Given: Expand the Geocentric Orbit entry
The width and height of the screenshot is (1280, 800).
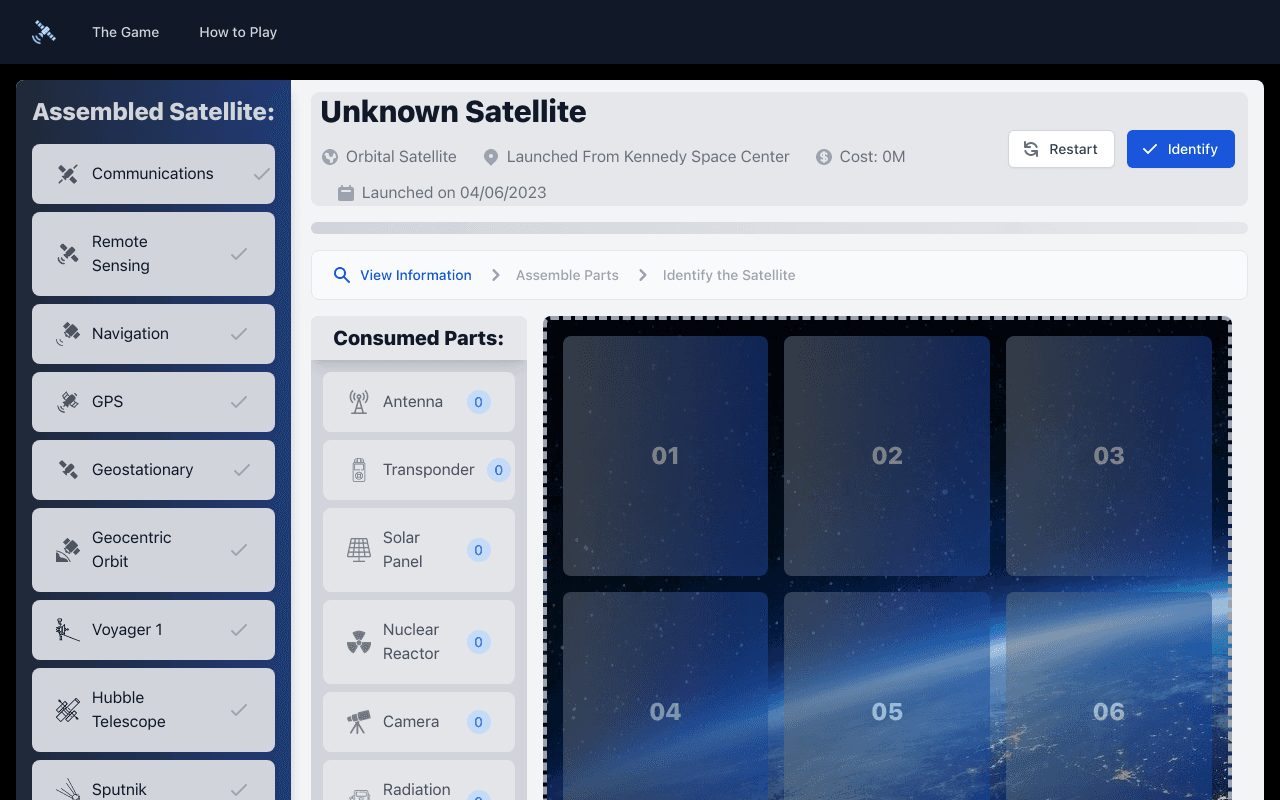Looking at the screenshot, I should click(153, 549).
